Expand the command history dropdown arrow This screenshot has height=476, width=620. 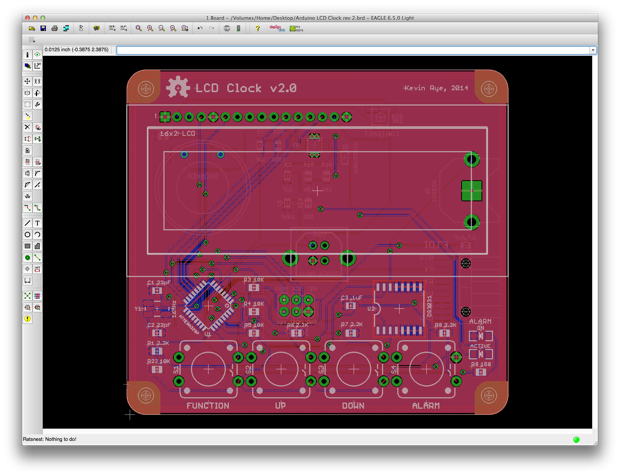(593, 50)
